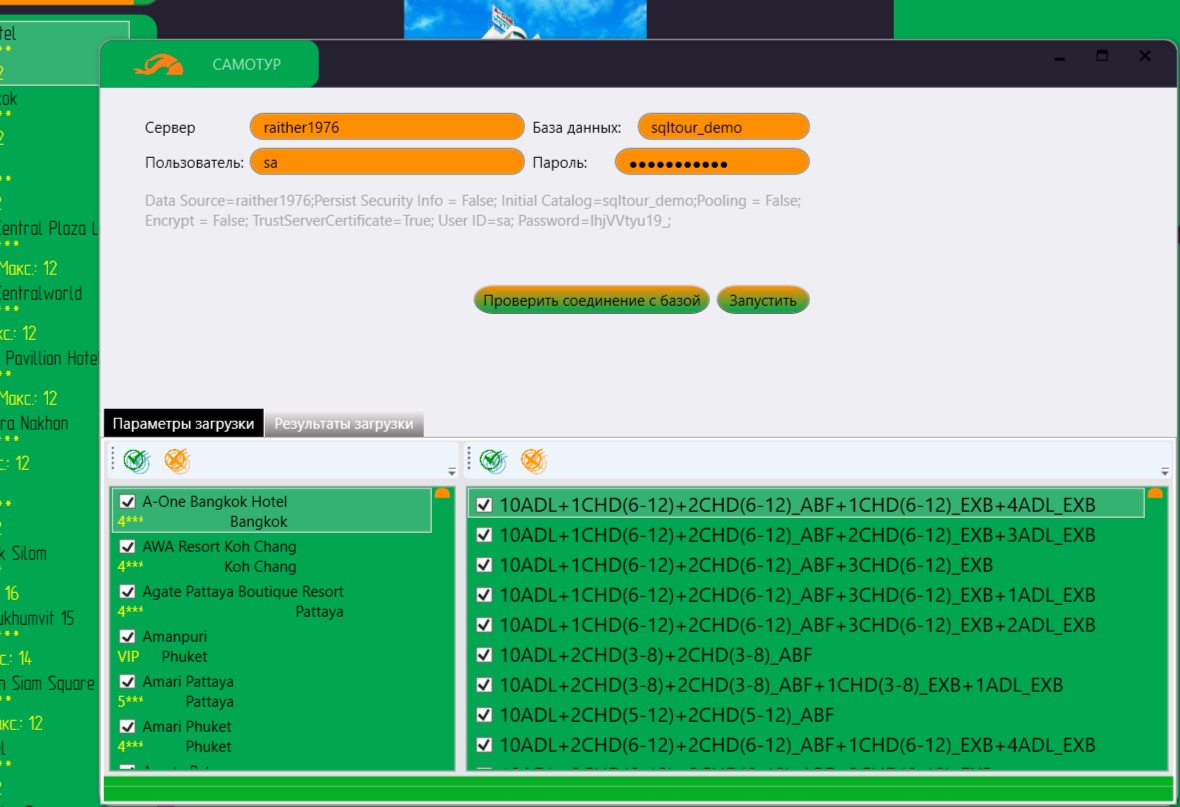Click the uncheck-all icon above the hotels list

(177, 461)
